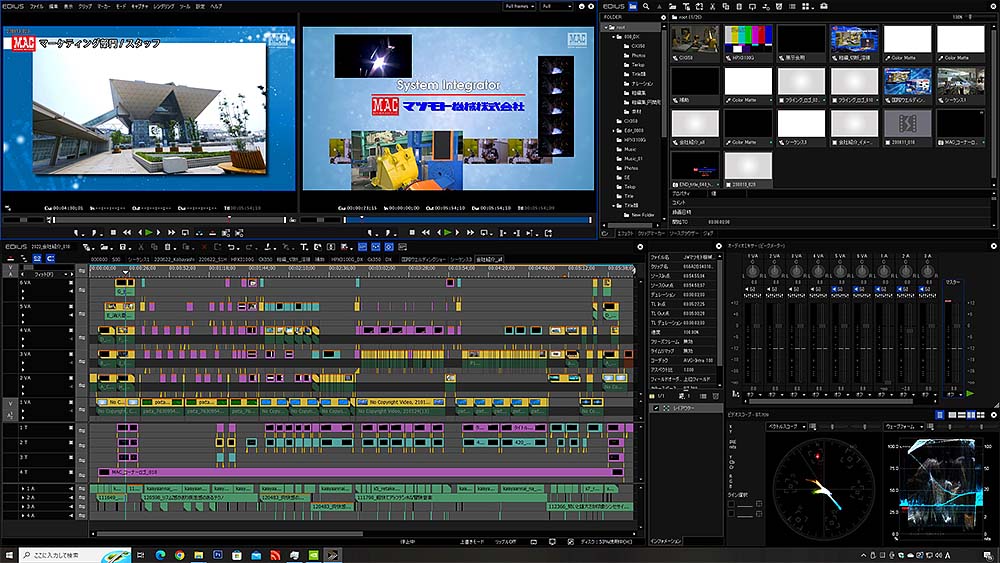1000x563 pixels.
Task: Rewind the left player preview
Action: coord(127,233)
